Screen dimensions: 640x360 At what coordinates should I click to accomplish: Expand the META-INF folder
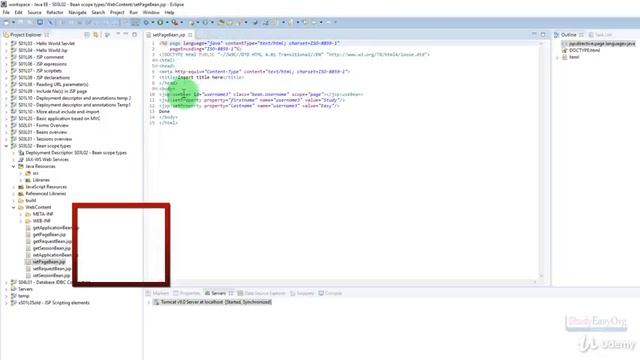coord(21,214)
